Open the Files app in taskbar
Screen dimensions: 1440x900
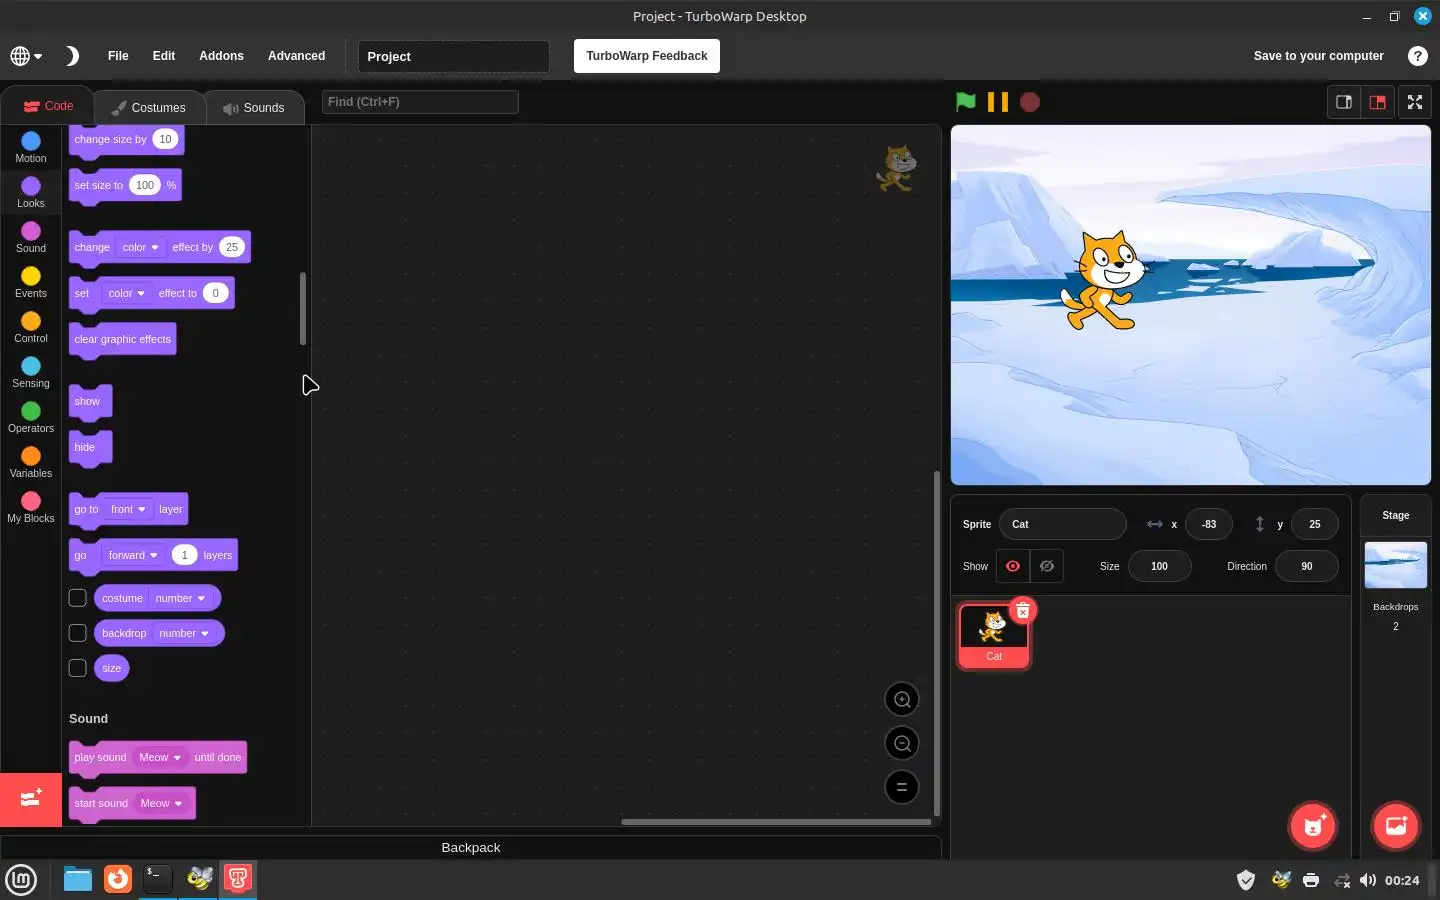point(78,879)
